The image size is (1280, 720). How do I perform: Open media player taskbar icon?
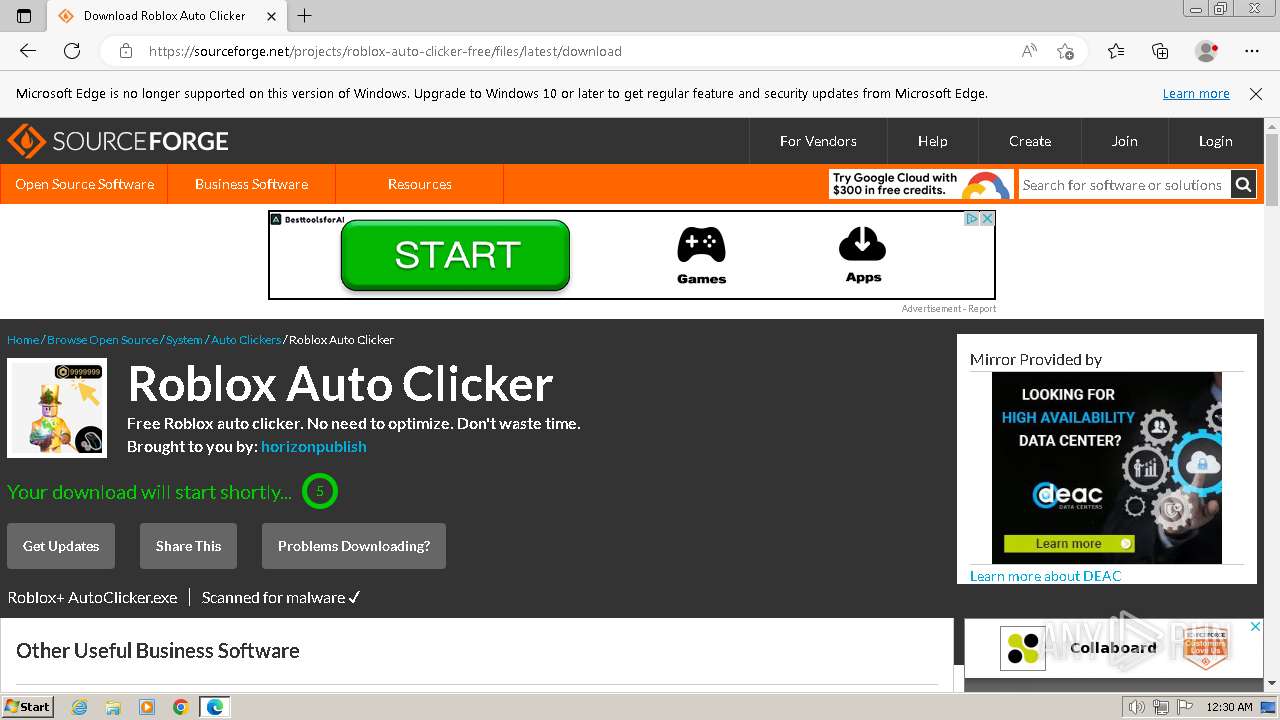[147, 707]
